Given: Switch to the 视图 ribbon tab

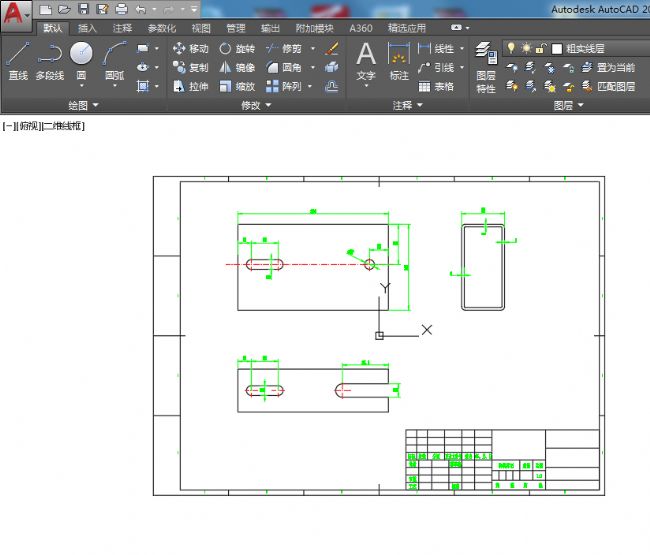Looking at the screenshot, I should tap(201, 28).
